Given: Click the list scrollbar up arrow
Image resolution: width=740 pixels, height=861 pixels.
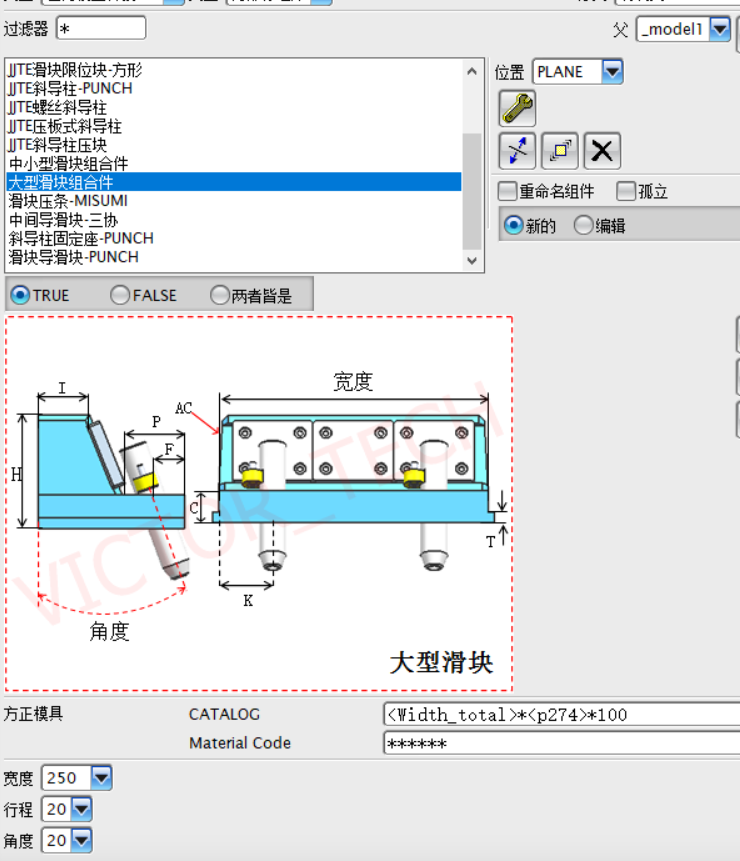Looking at the screenshot, I should coord(472,71).
